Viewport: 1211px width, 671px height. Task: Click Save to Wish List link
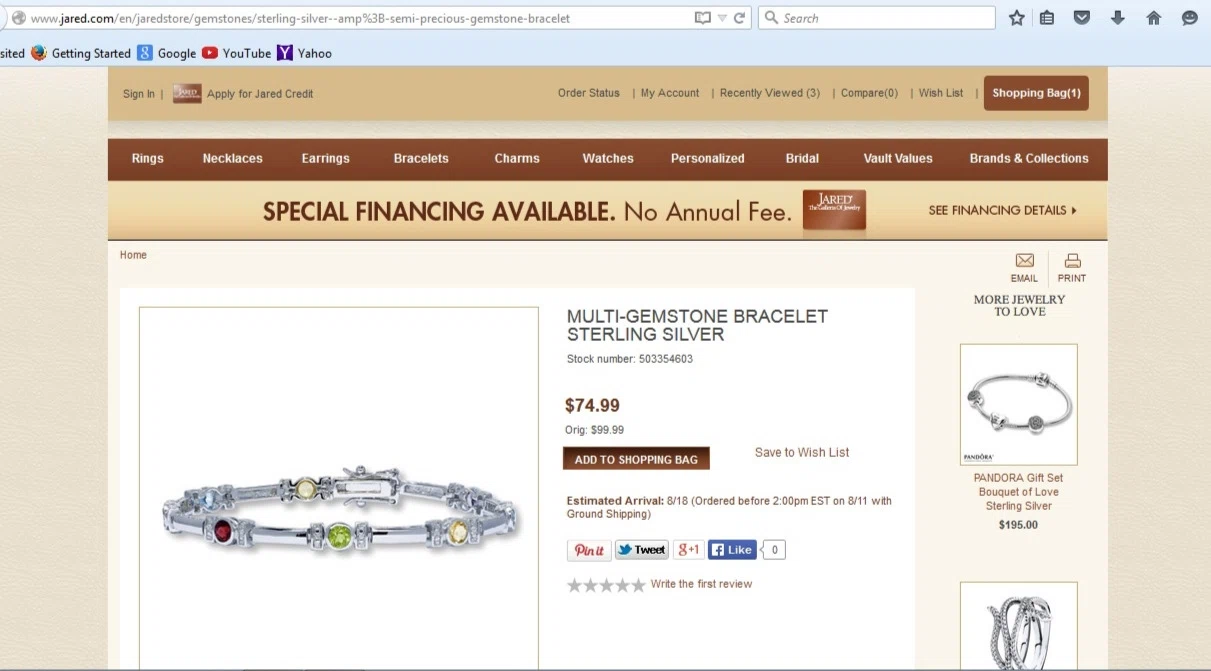802,453
